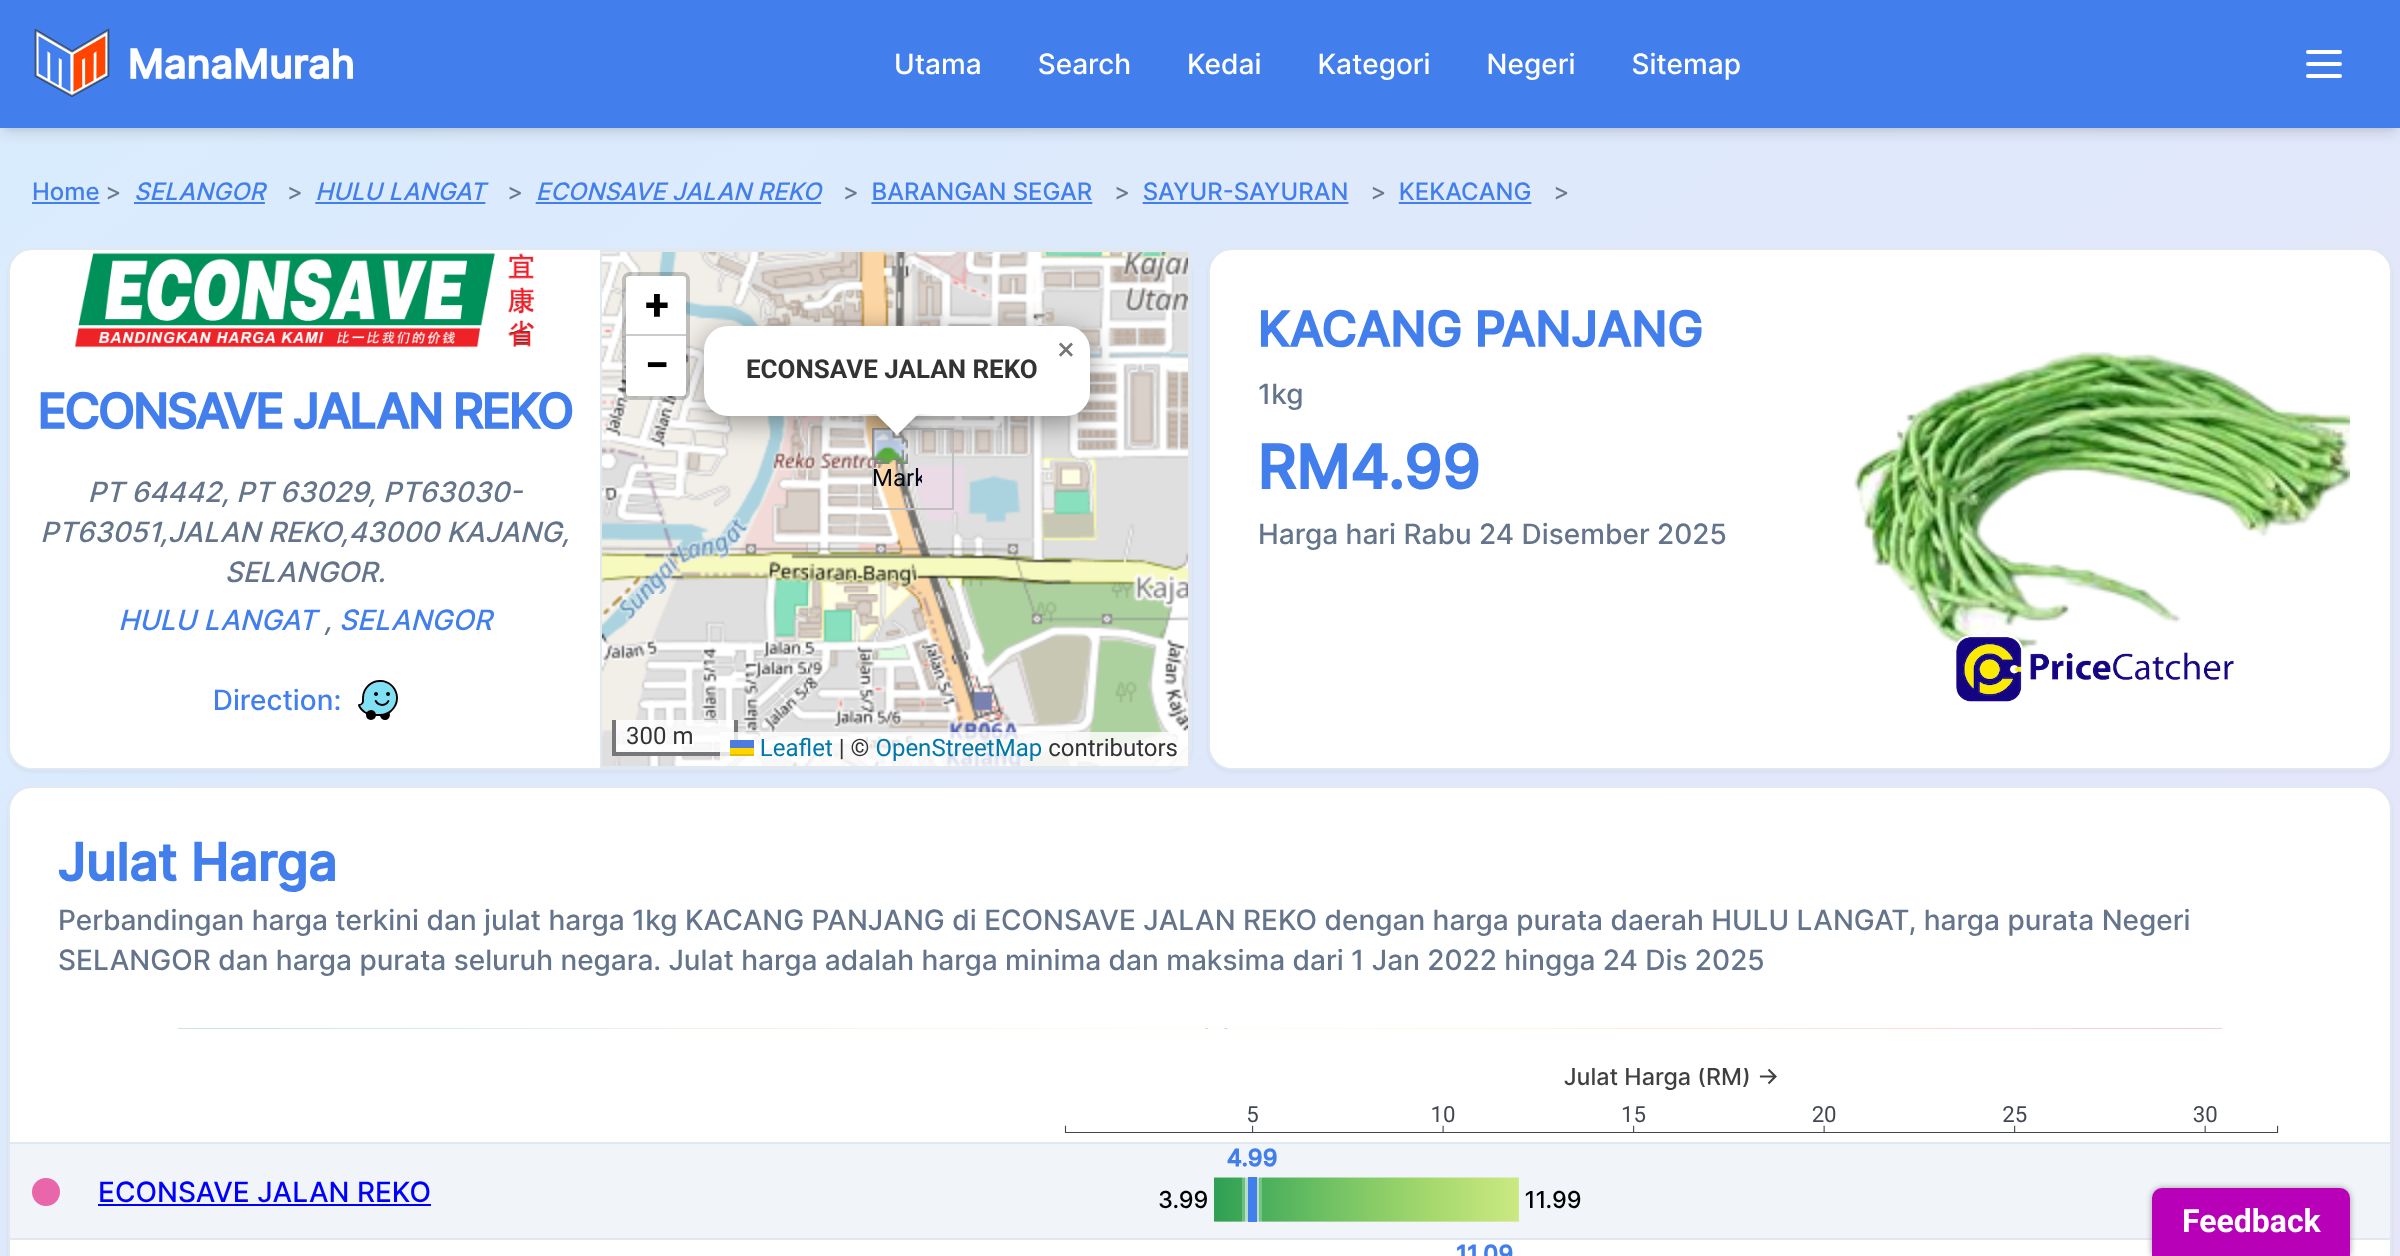Open the hamburger menu

click(2323, 64)
